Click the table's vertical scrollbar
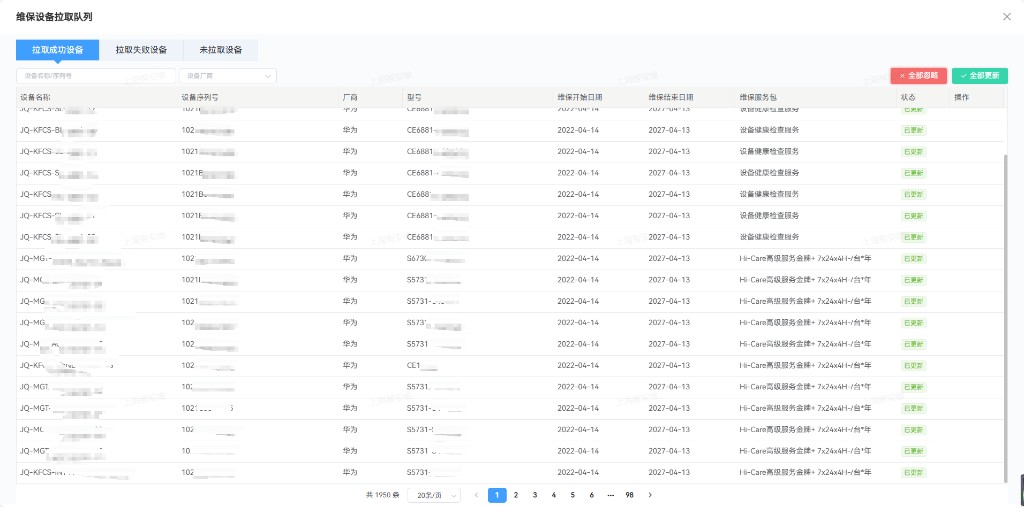The height and width of the screenshot is (507, 1024). (x=1008, y=317)
